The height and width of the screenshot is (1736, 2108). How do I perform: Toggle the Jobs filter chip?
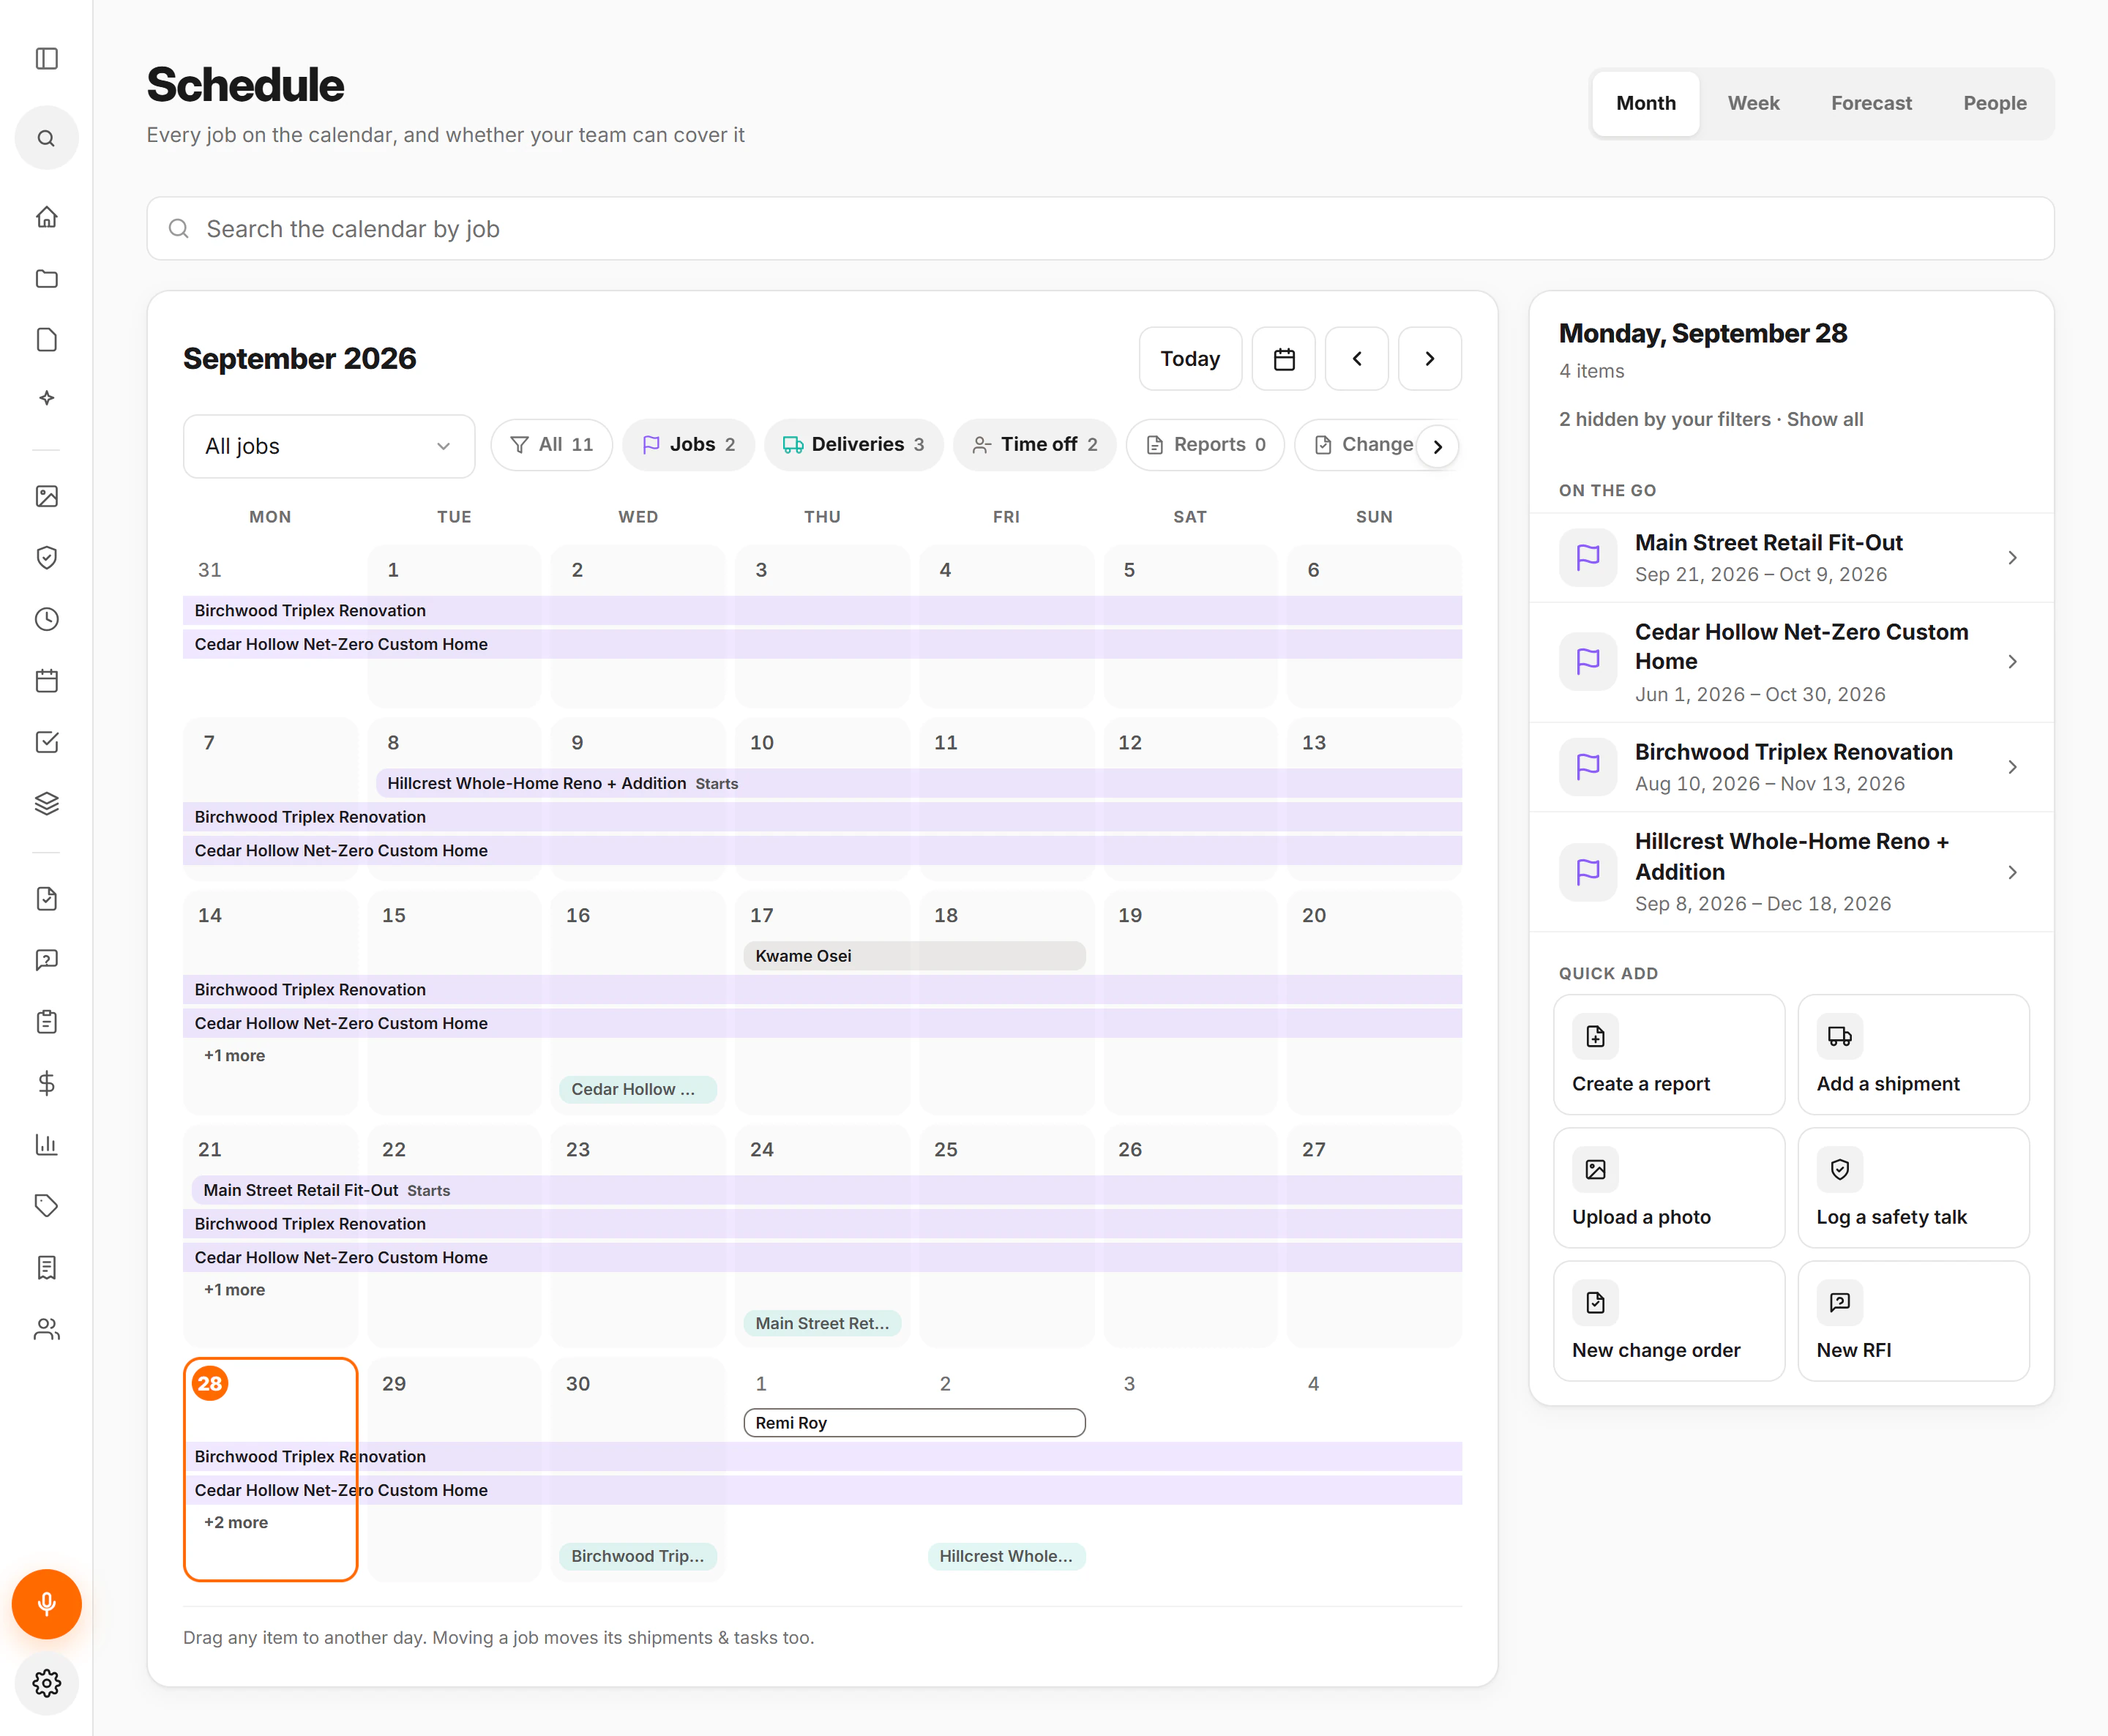(688, 445)
